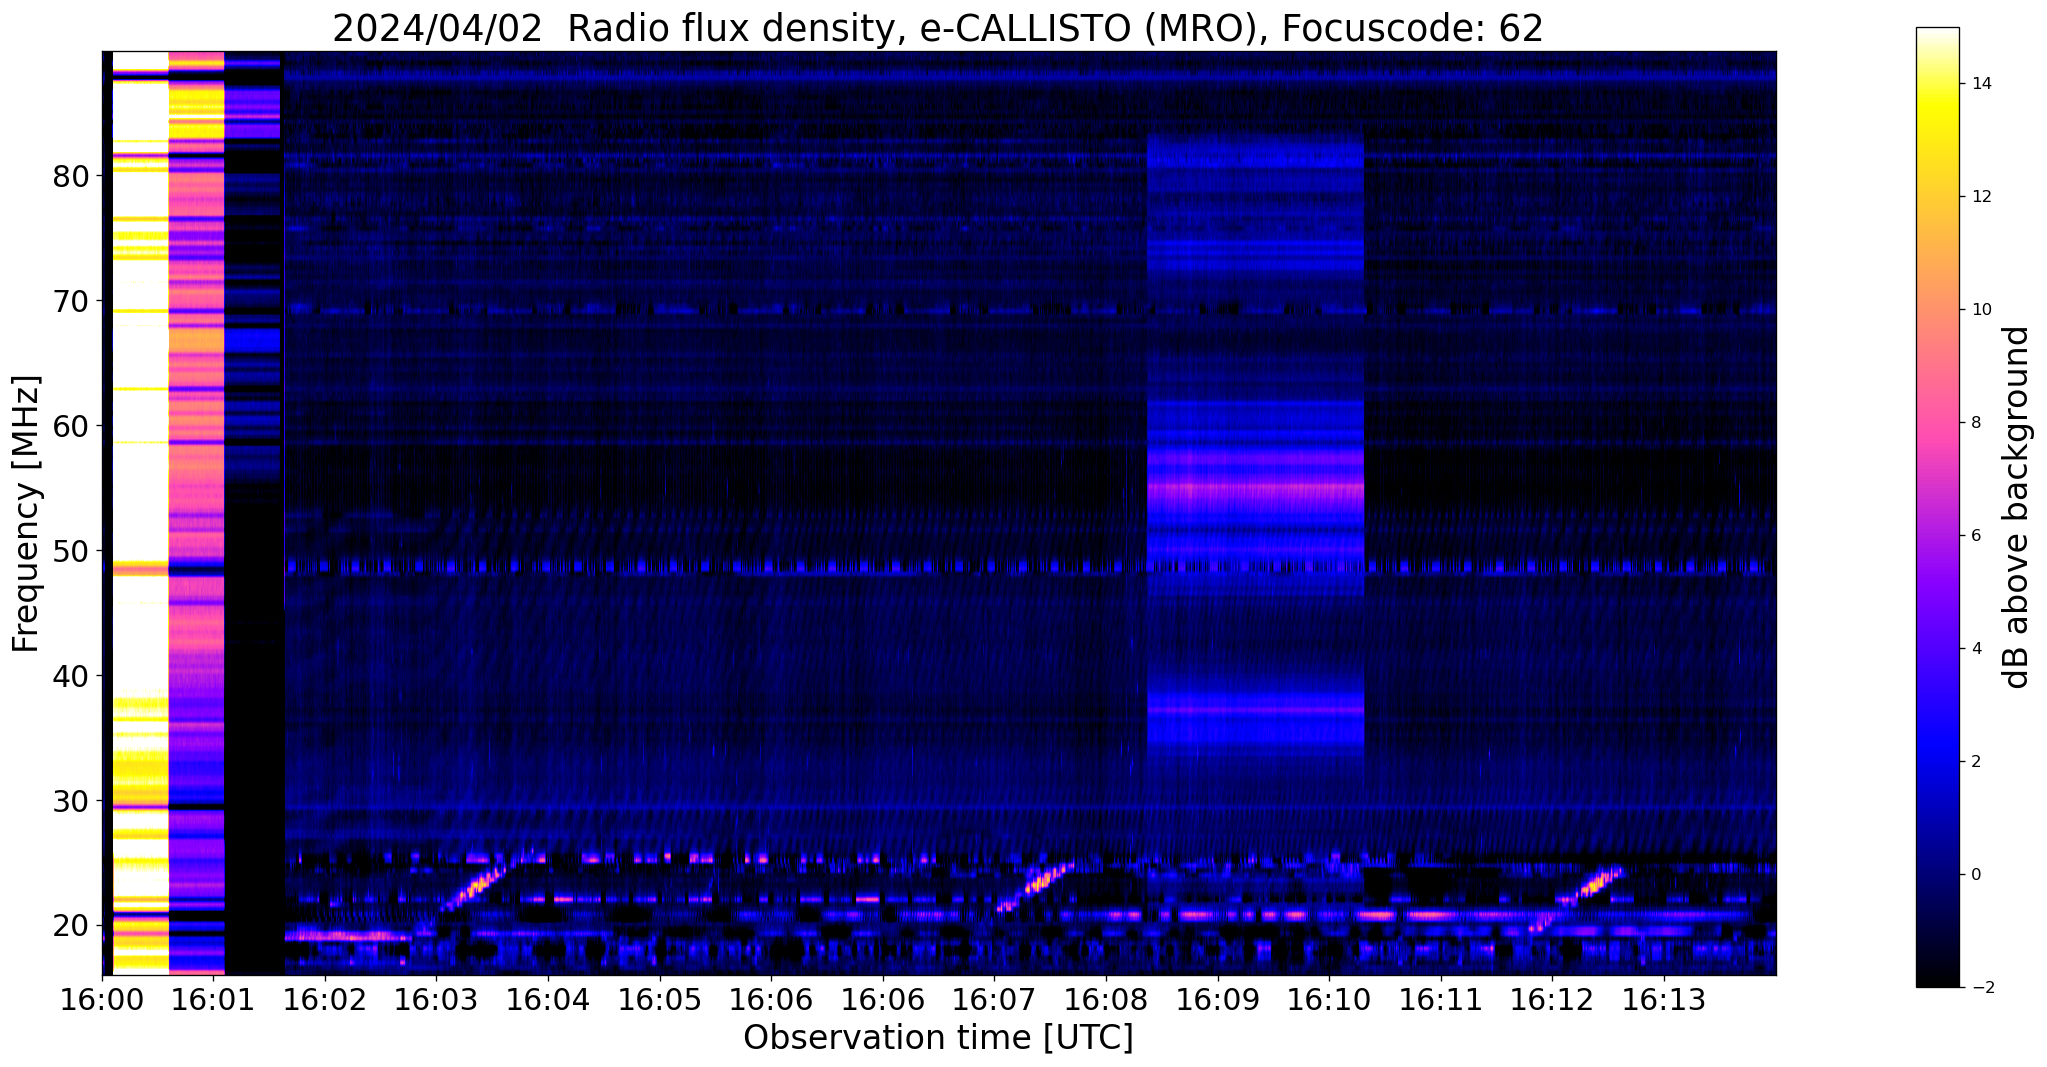Click the 60 MHz frequency tick label
Image resolution: width=2047 pixels, height=1067 pixels.
[x=70, y=426]
